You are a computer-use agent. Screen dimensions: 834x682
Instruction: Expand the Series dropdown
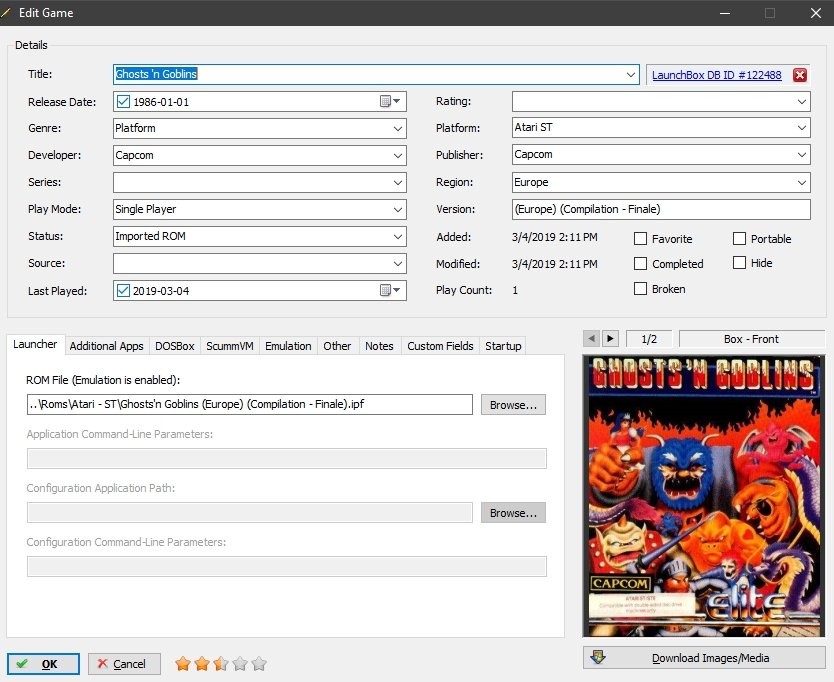(x=397, y=182)
